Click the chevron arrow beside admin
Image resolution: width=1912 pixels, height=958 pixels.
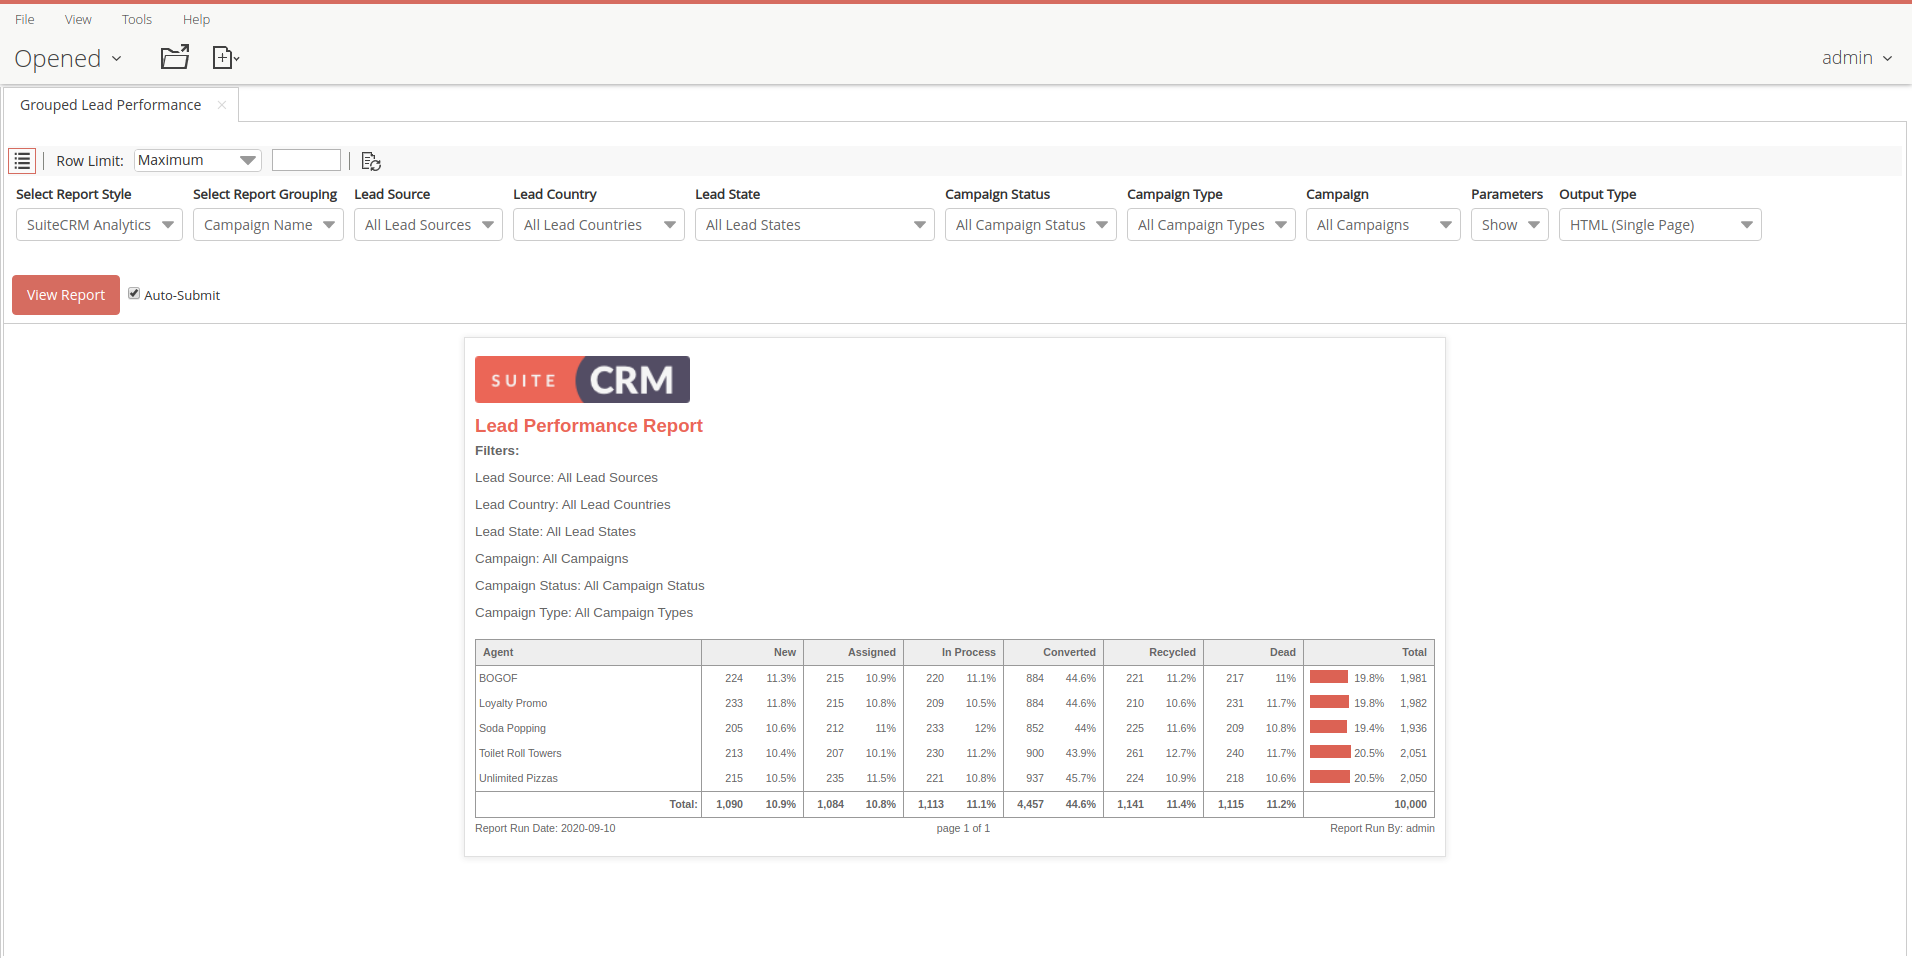point(1887,59)
